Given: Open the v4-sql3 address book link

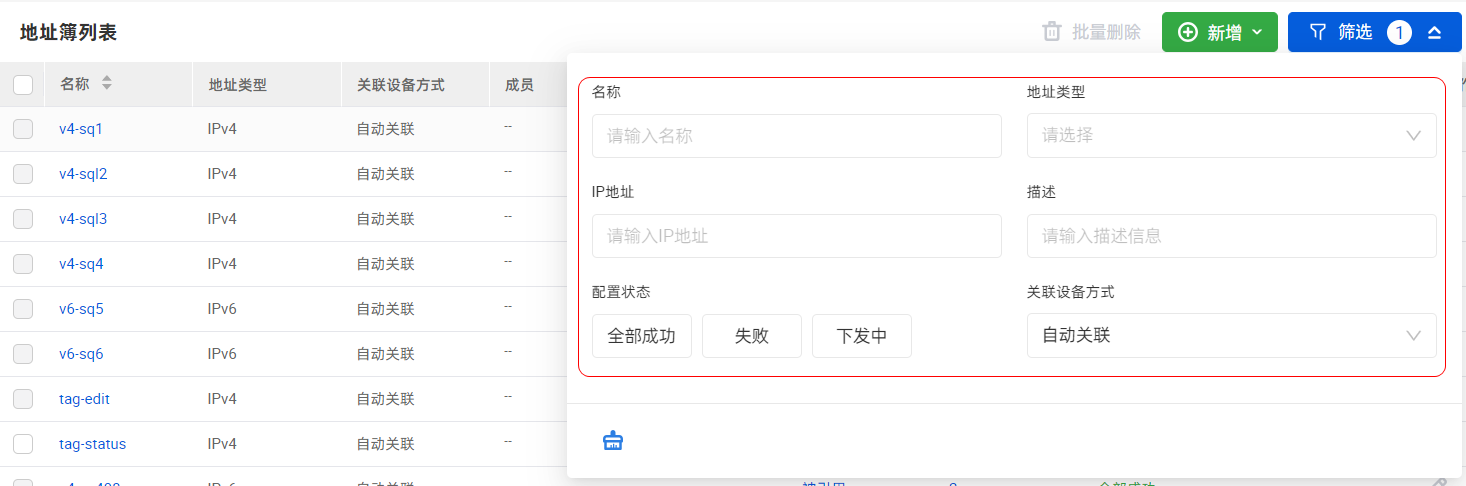Looking at the screenshot, I should click(83, 219).
